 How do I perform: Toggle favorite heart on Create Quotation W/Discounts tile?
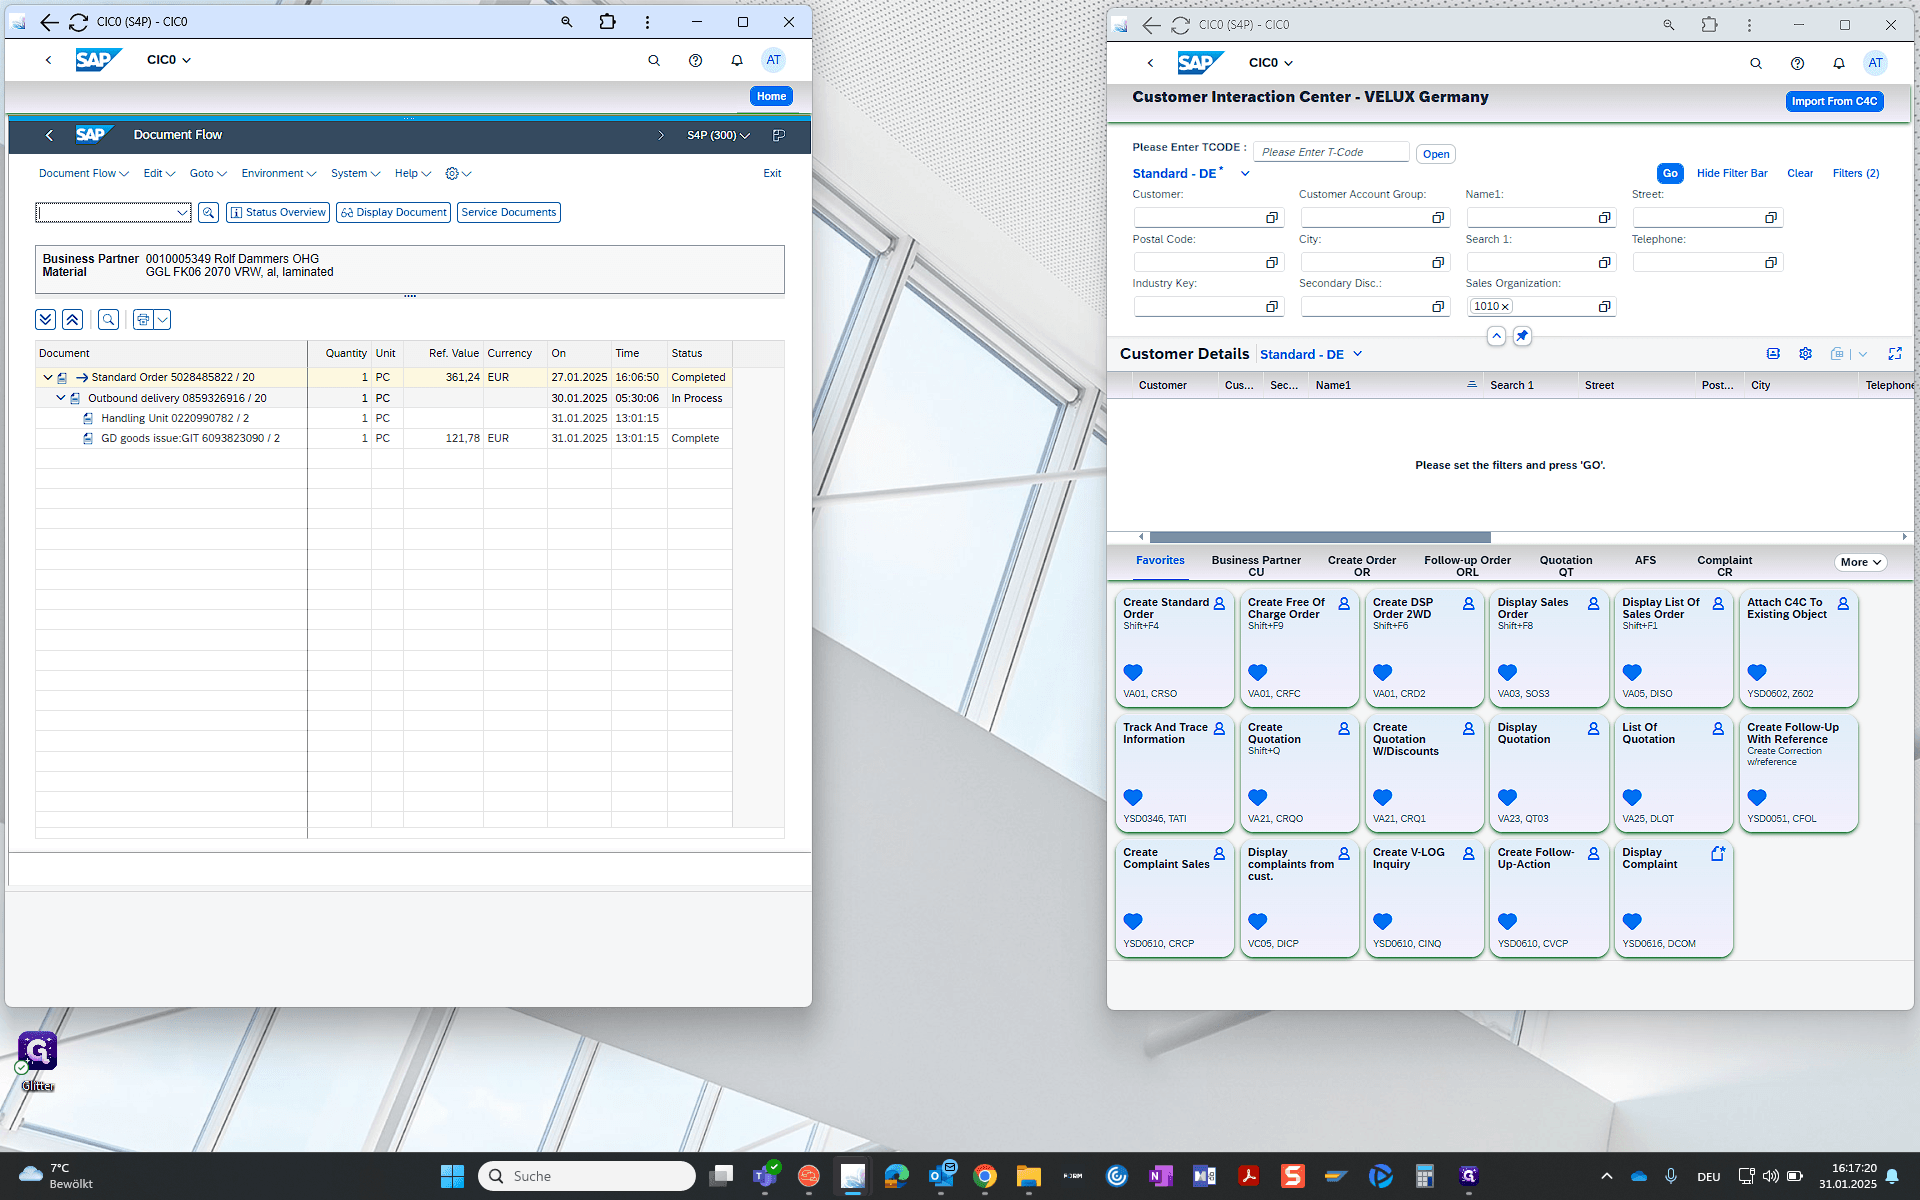[x=1383, y=798]
